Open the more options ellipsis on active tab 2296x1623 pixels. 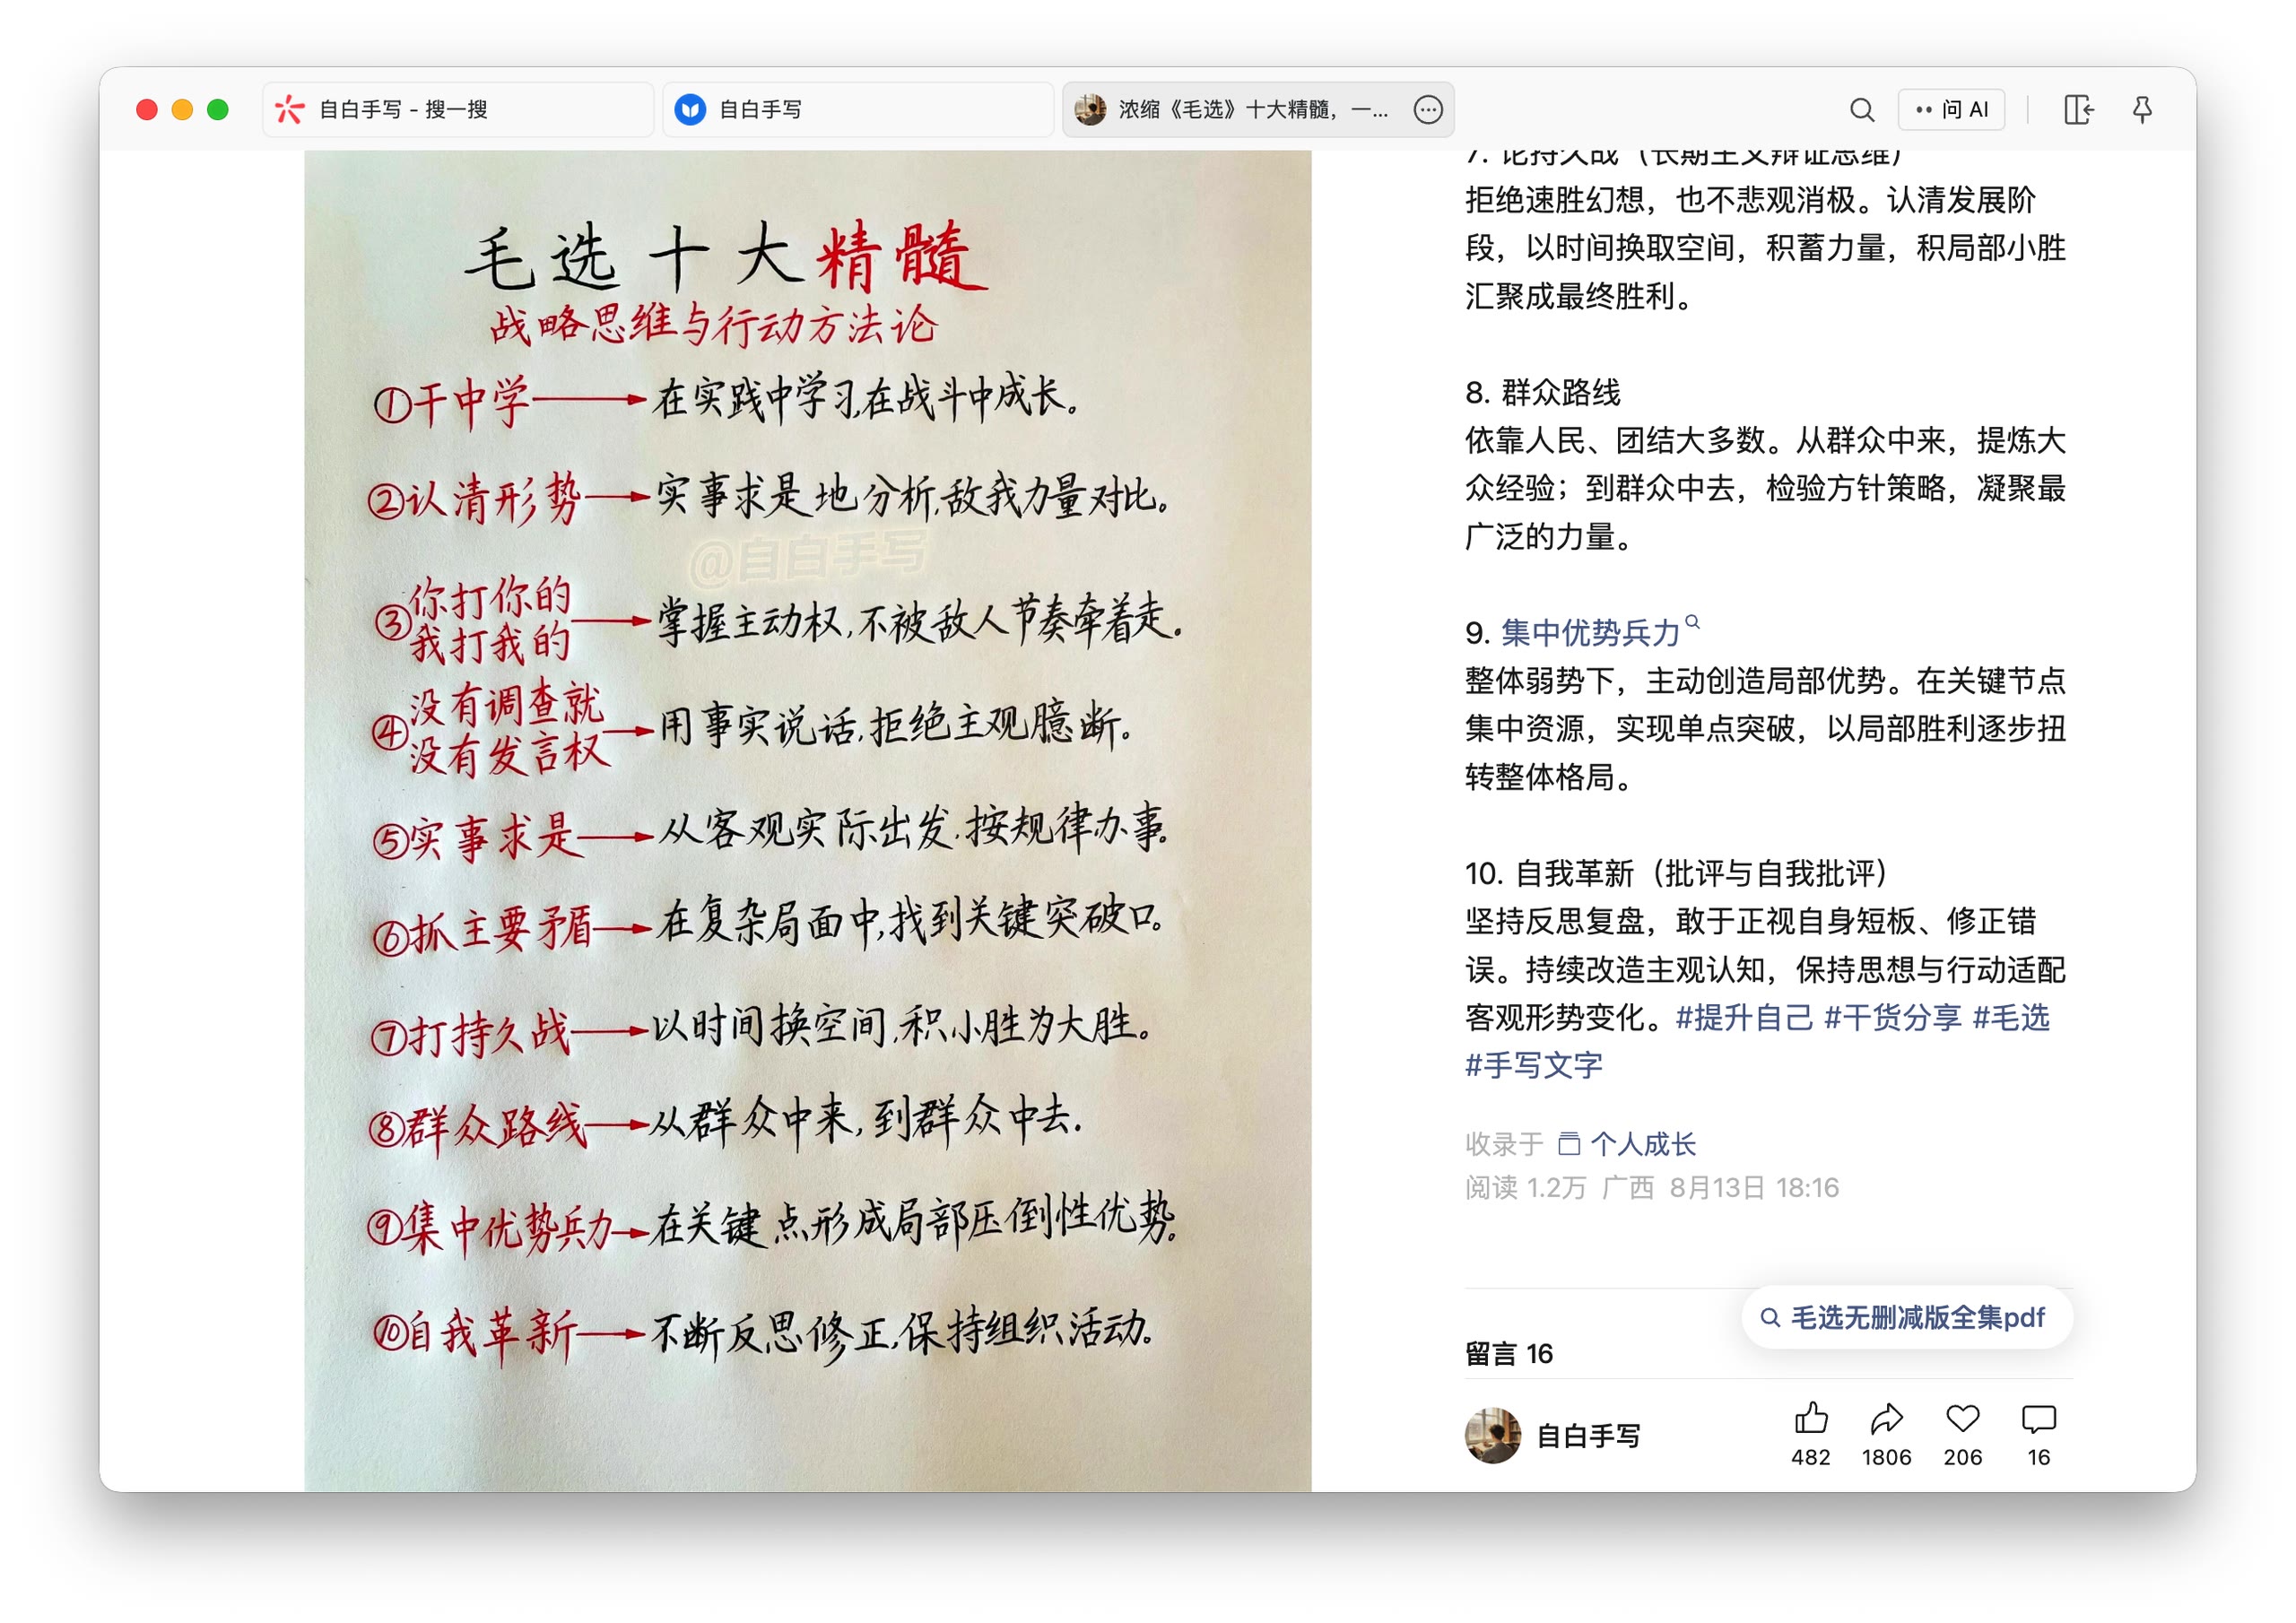tap(1428, 110)
